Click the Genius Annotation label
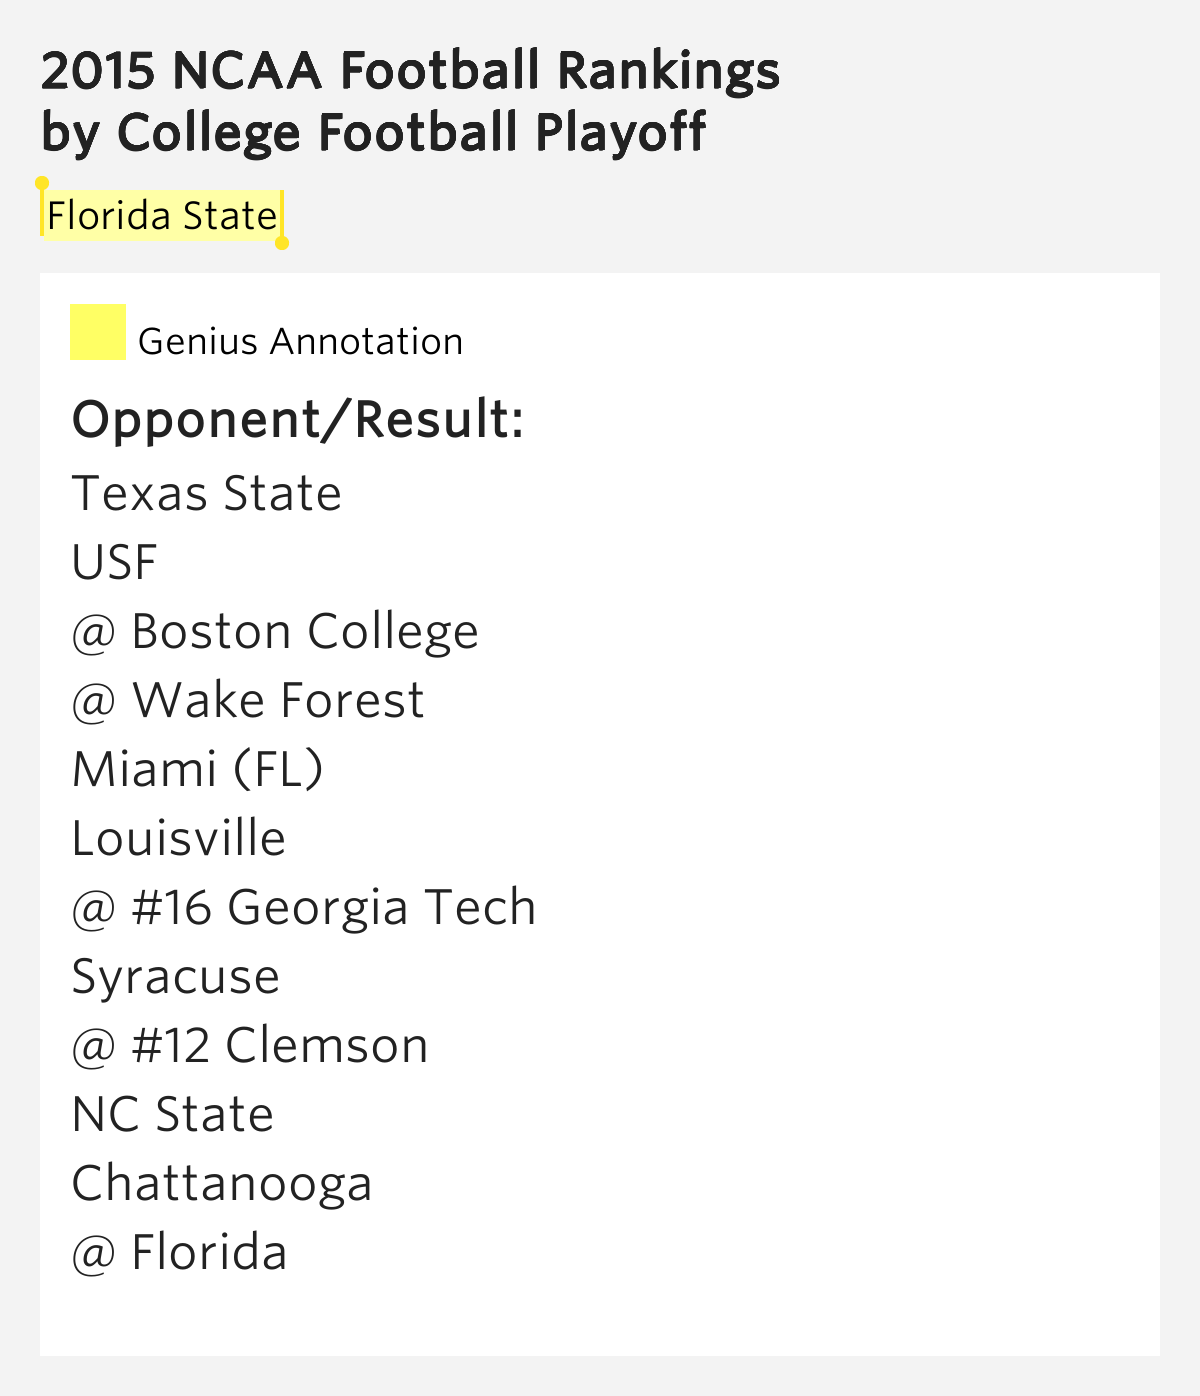This screenshot has width=1200, height=1396. point(300,342)
